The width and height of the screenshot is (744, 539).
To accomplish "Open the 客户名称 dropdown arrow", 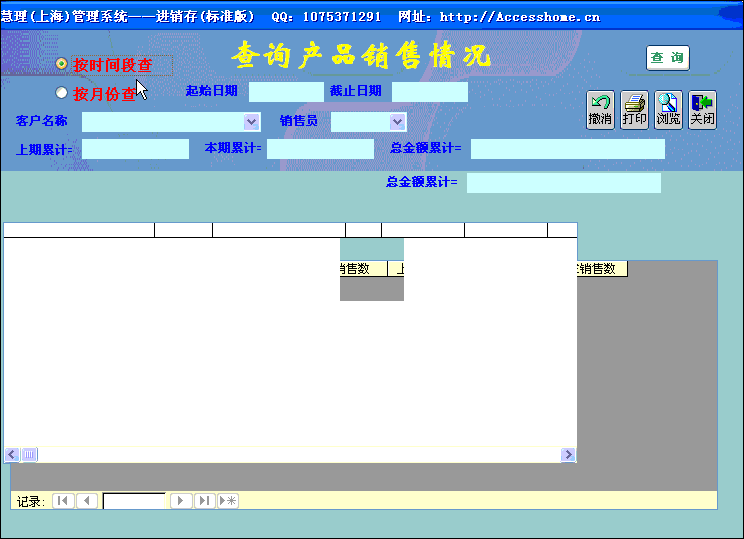I will tap(251, 122).
